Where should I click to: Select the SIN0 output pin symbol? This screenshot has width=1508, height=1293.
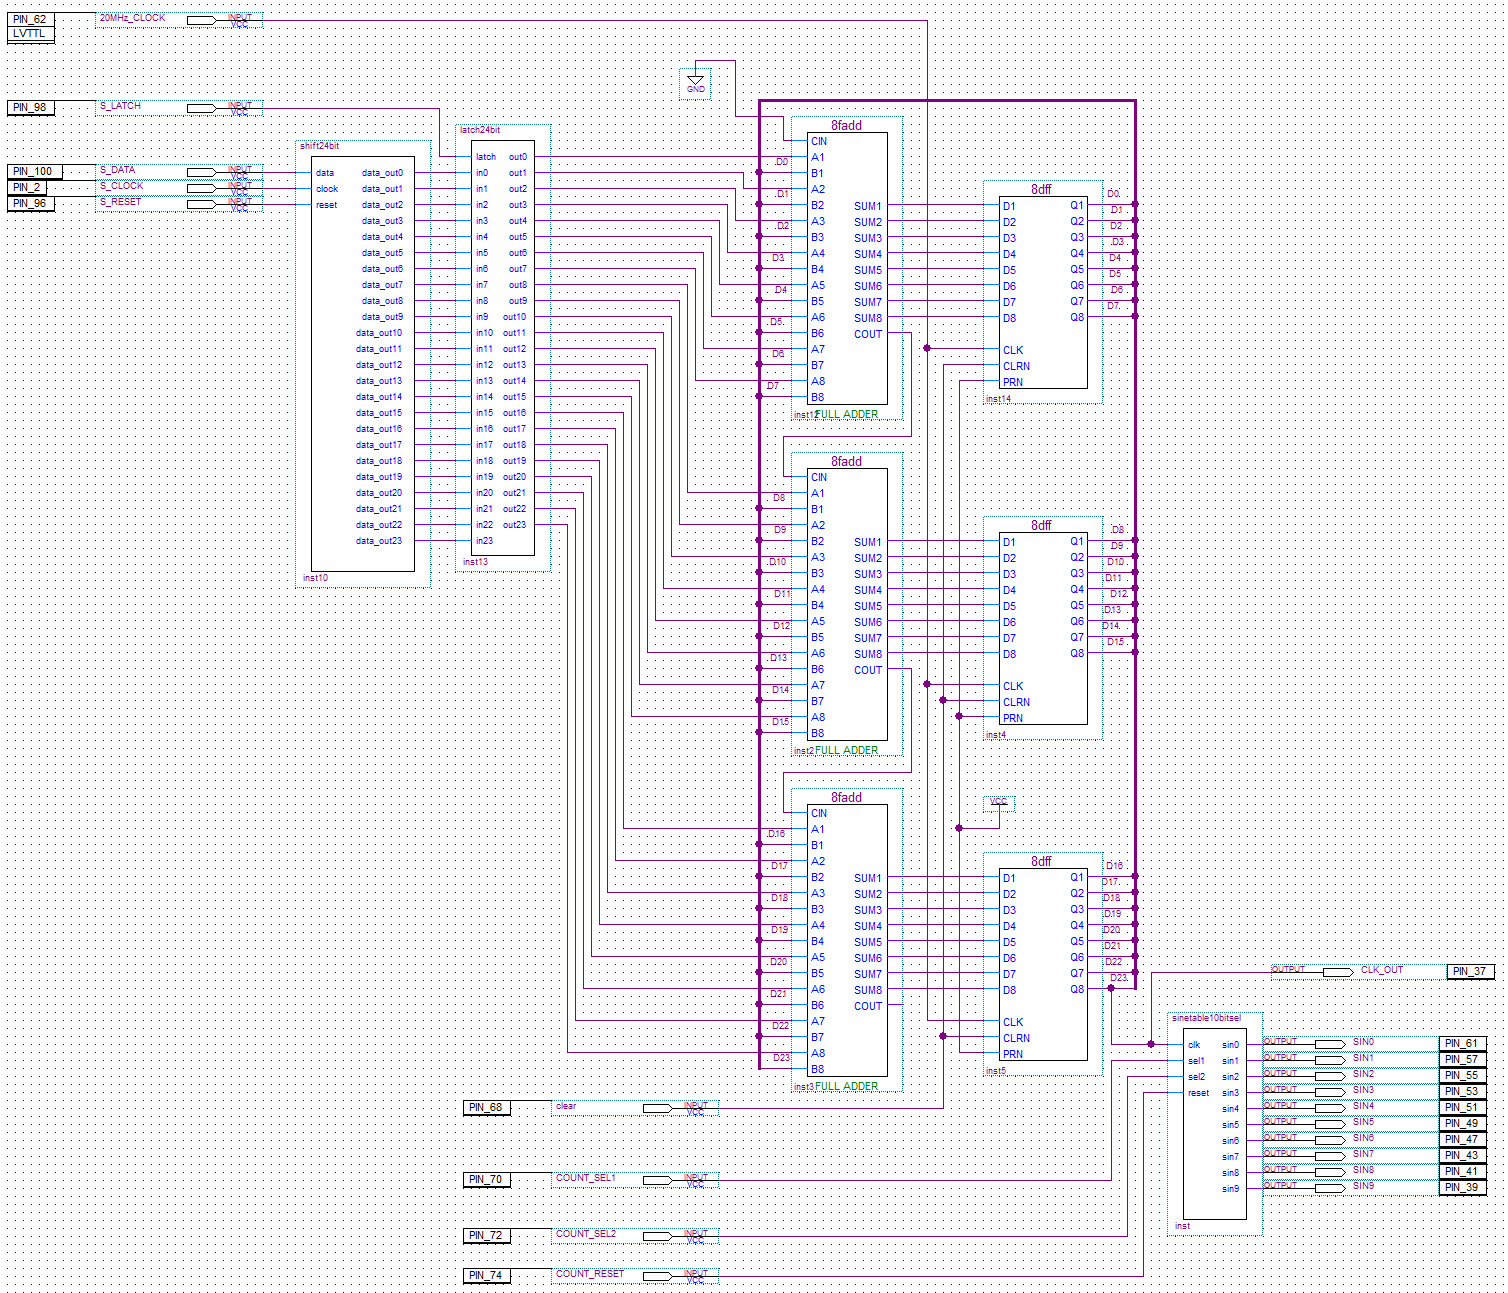click(x=1329, y=1044)
